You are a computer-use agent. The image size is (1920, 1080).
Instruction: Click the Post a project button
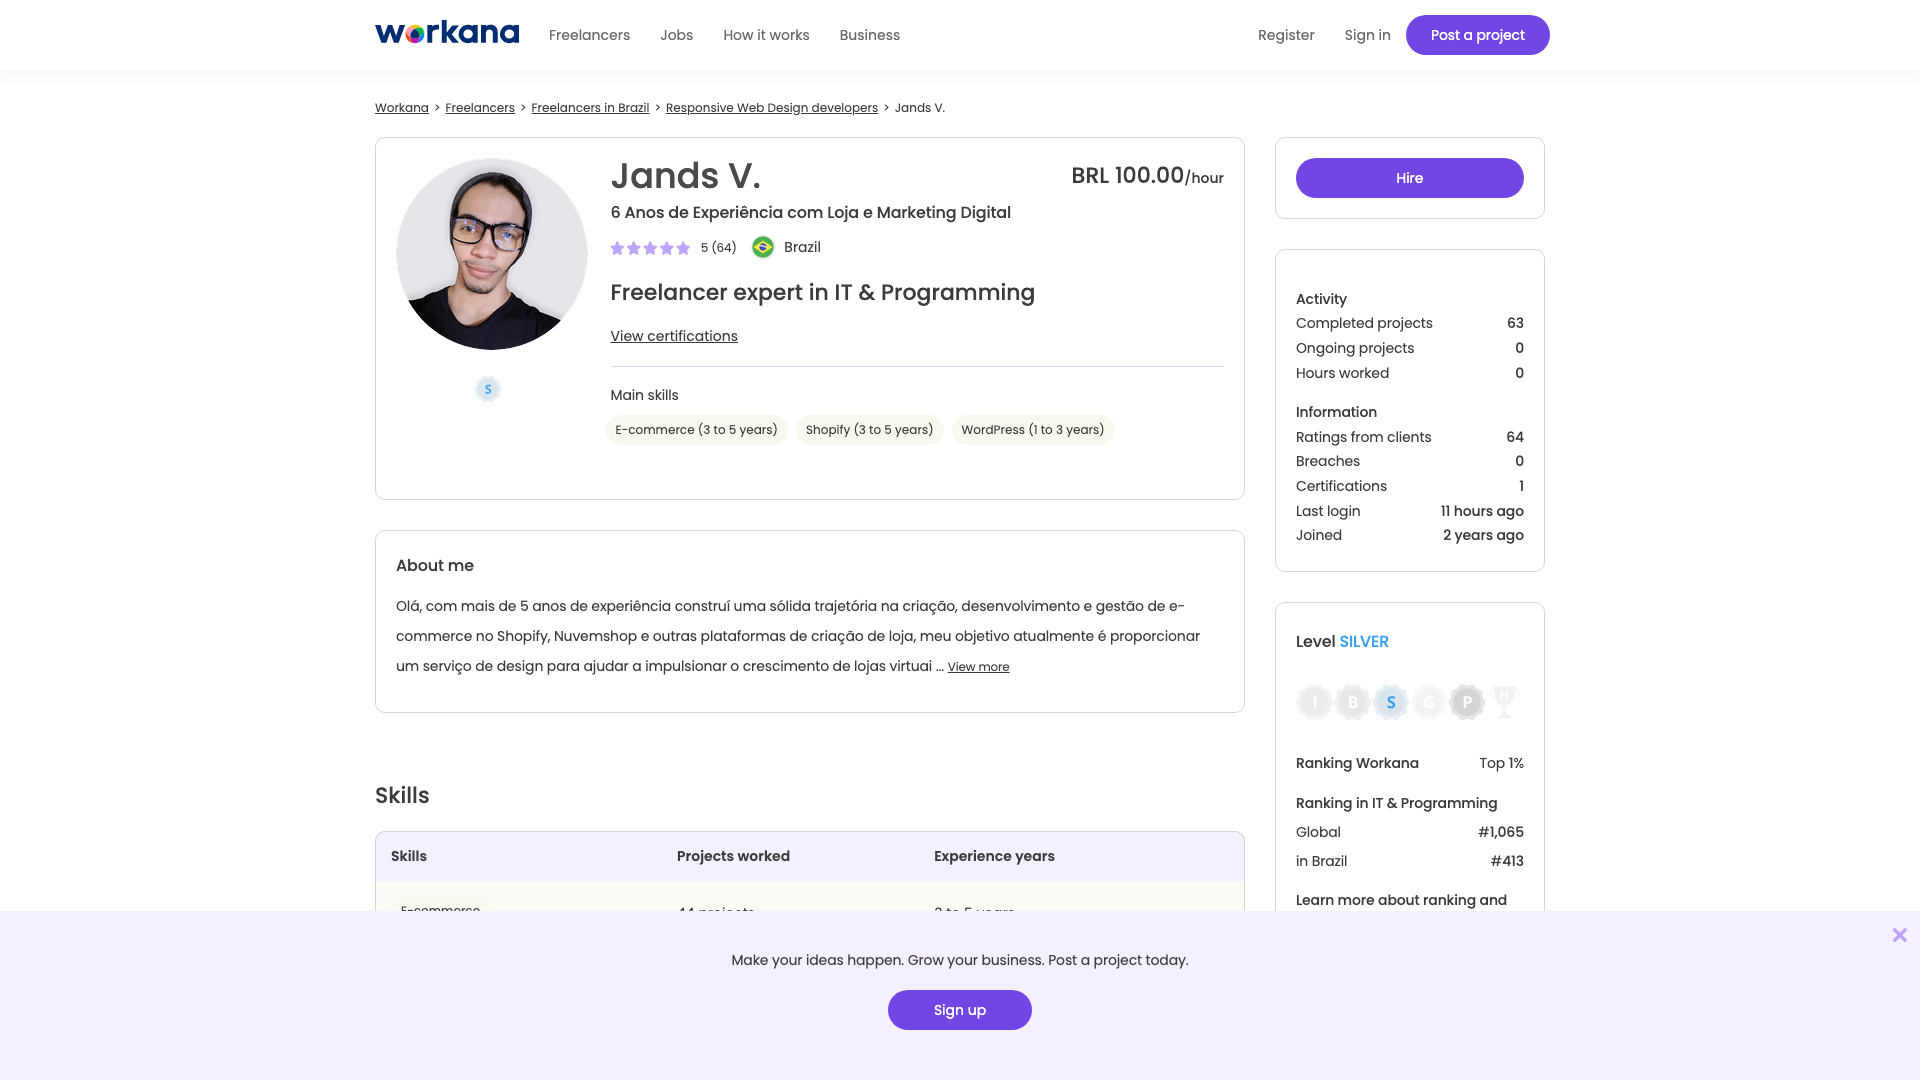[1477, 35]
